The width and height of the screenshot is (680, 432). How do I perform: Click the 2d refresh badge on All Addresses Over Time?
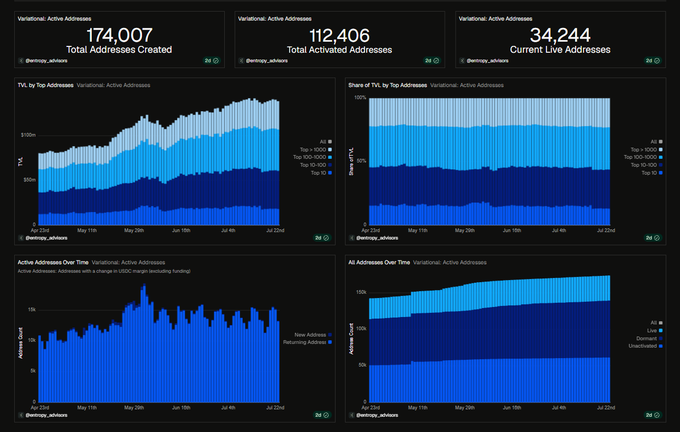click(653, 415)
